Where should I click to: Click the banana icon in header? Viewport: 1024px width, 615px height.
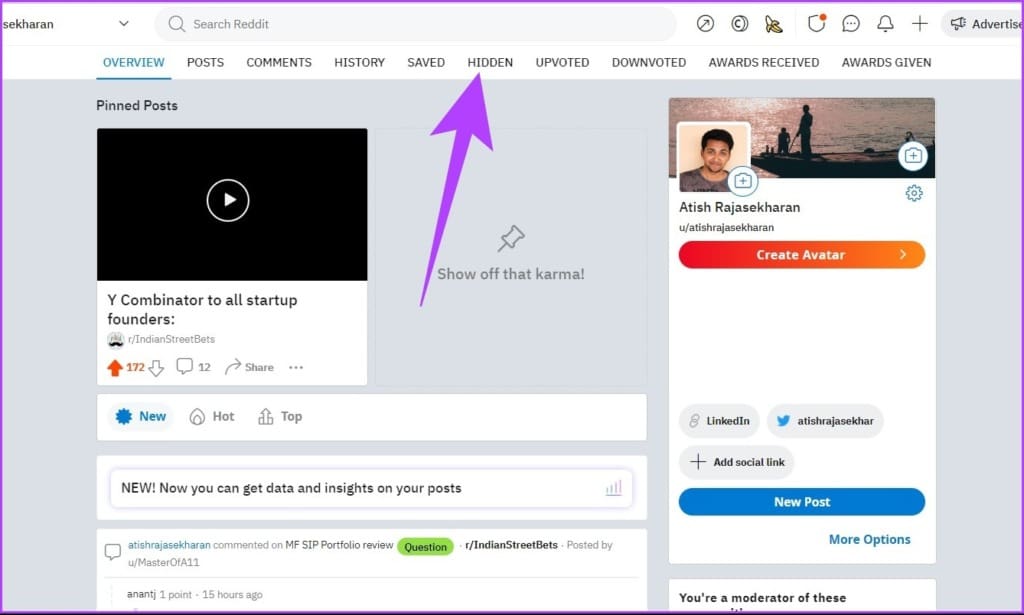pos(773,24)
